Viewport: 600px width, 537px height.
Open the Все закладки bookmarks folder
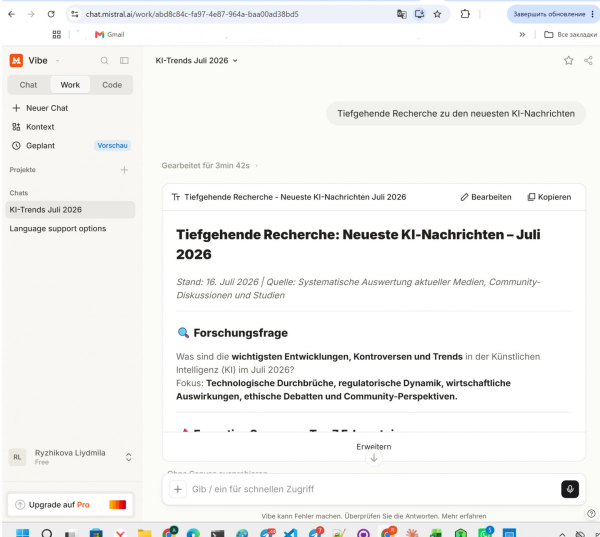(x=571, y=34)
